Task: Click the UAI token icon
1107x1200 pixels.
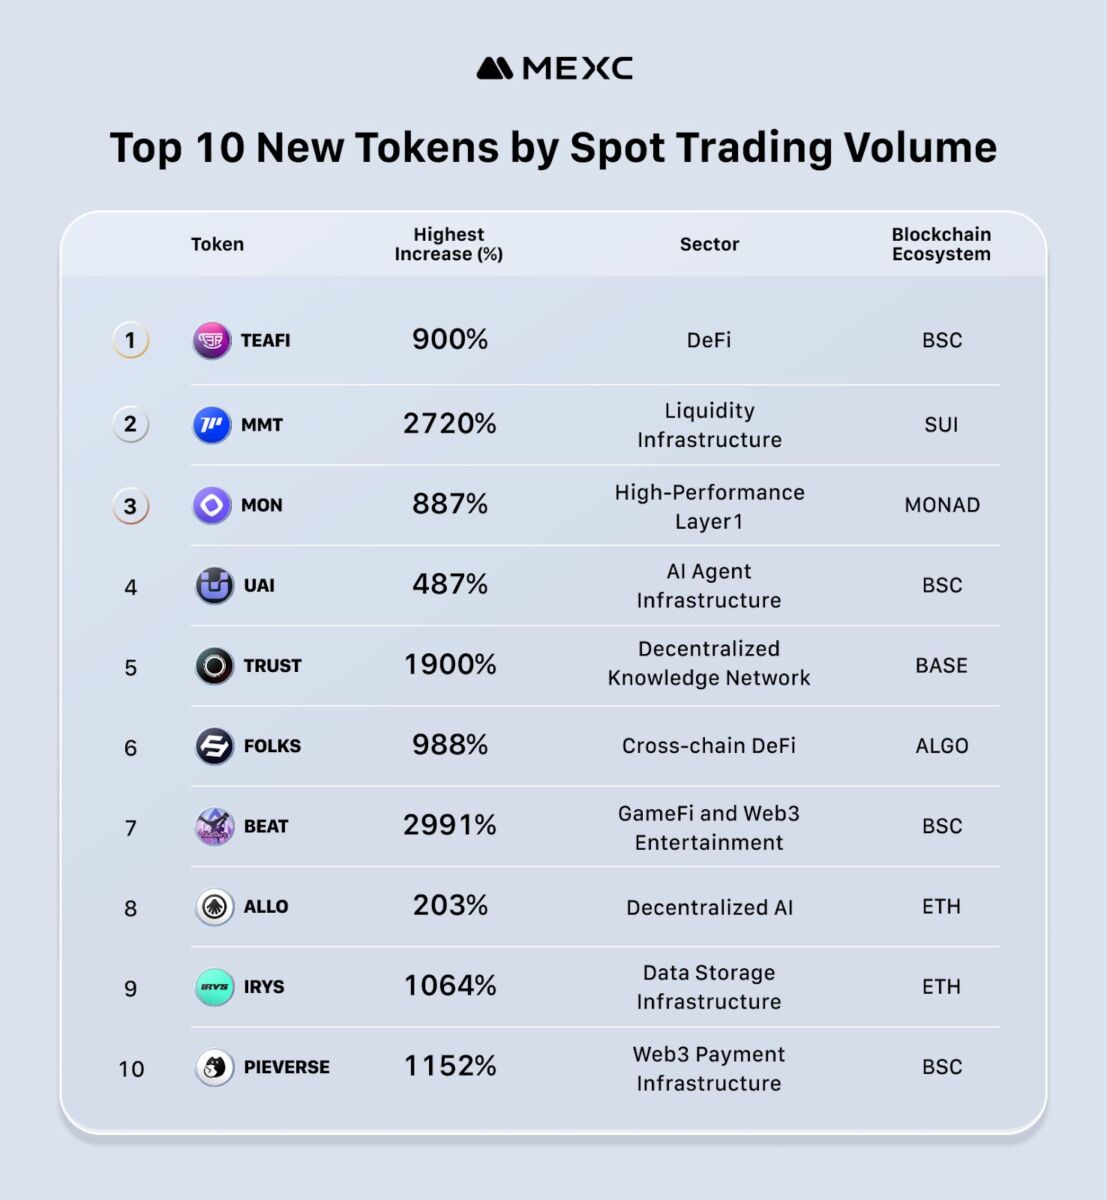Action: tap(214, 586)
